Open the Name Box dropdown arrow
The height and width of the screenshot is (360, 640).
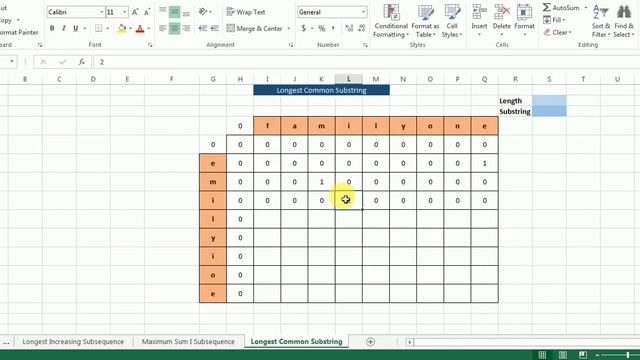[x=12, y=62]
